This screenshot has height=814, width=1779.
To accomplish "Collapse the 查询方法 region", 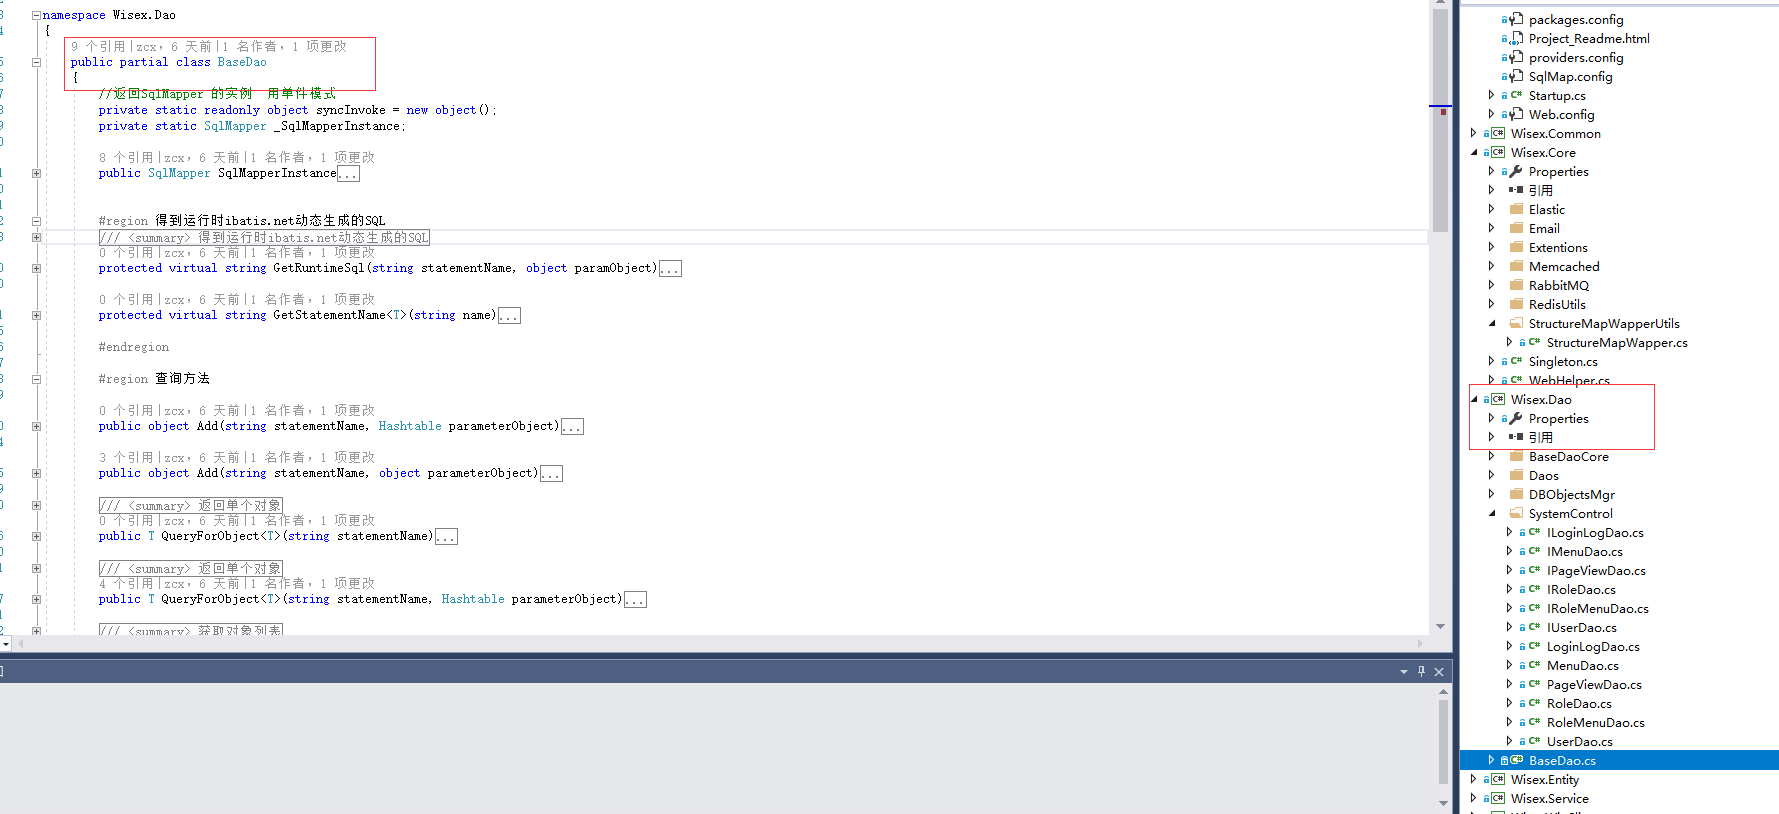I will pyautogui.click(x=36, y=379).
